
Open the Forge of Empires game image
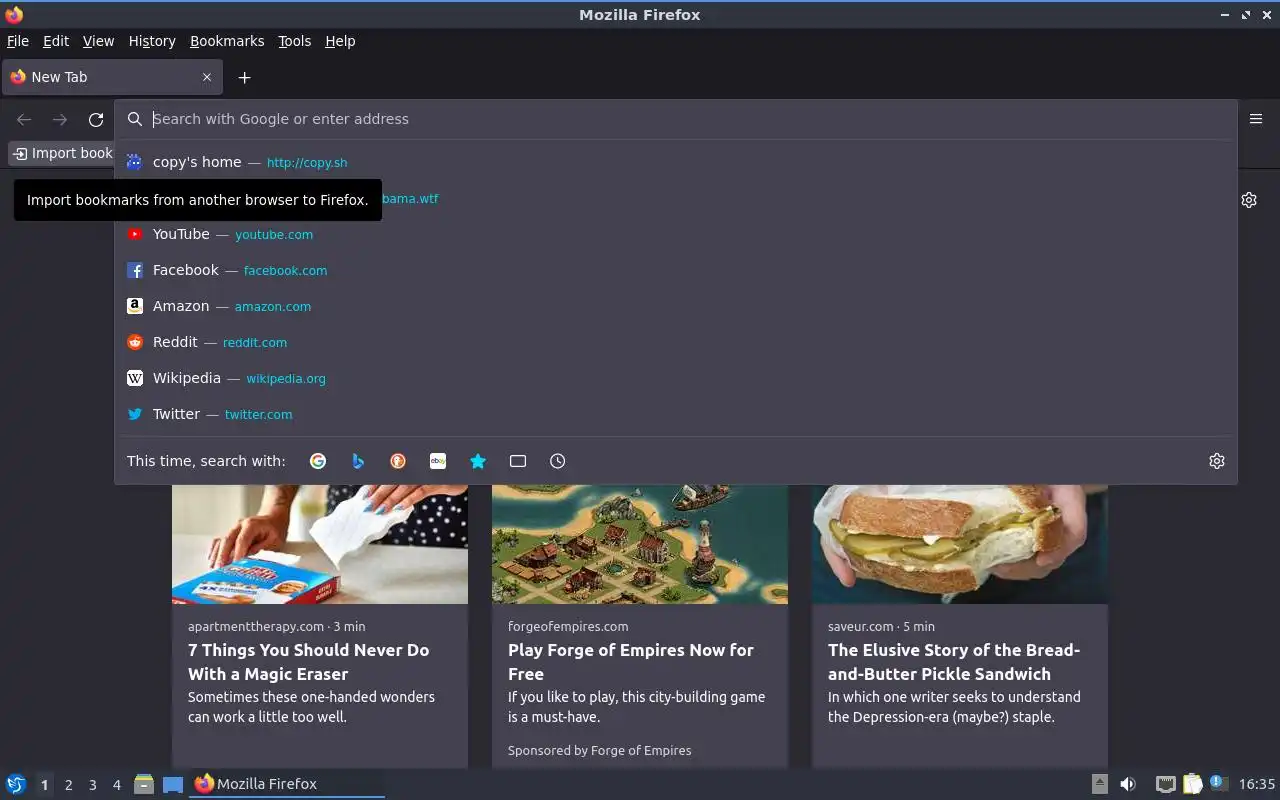pos(640,545)
